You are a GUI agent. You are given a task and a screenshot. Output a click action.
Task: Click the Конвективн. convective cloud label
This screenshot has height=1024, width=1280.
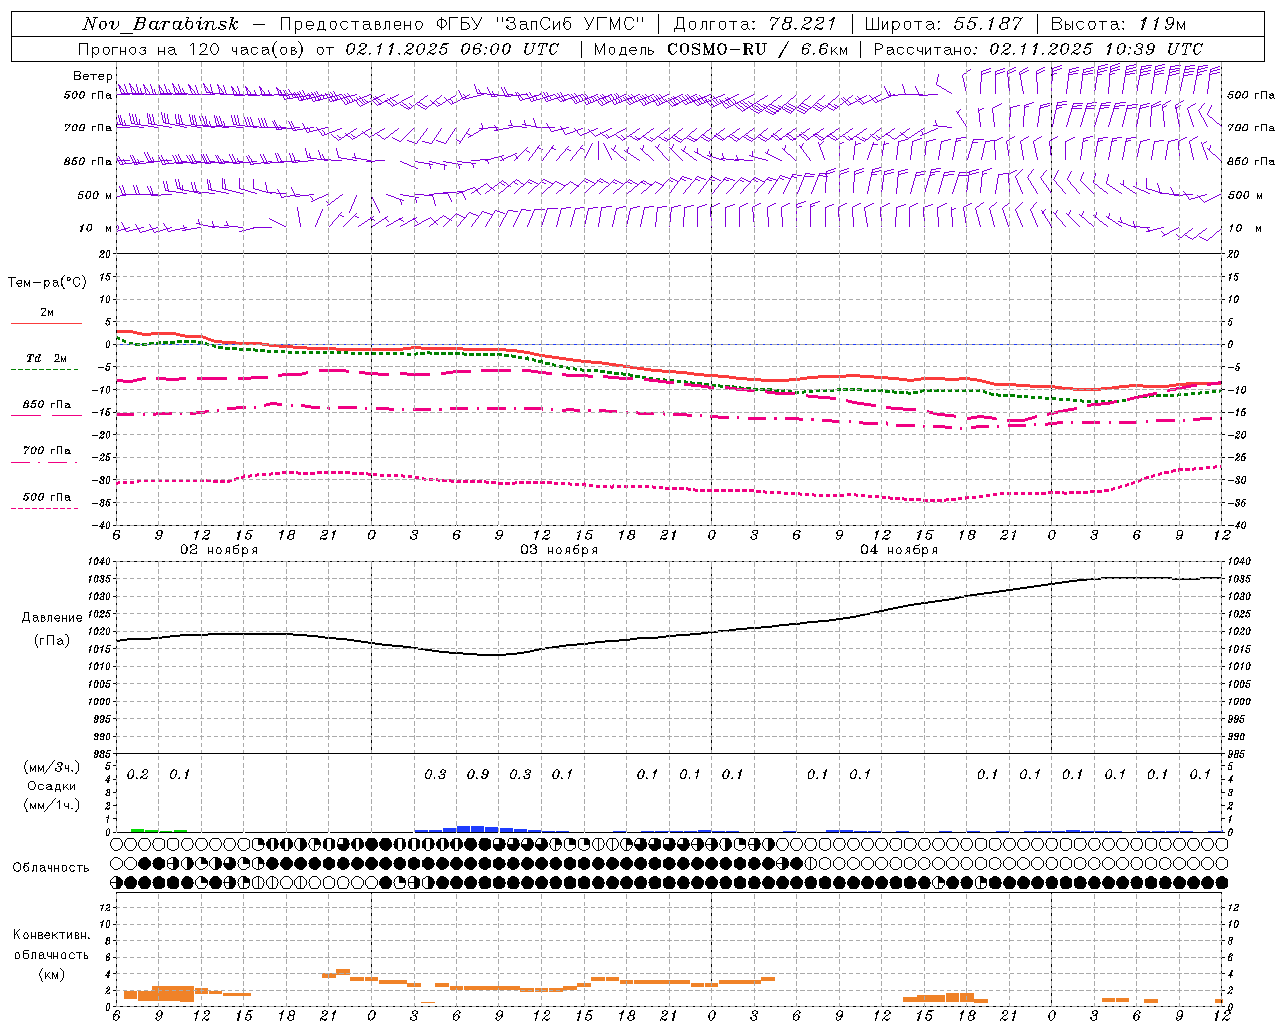[51, 935]
